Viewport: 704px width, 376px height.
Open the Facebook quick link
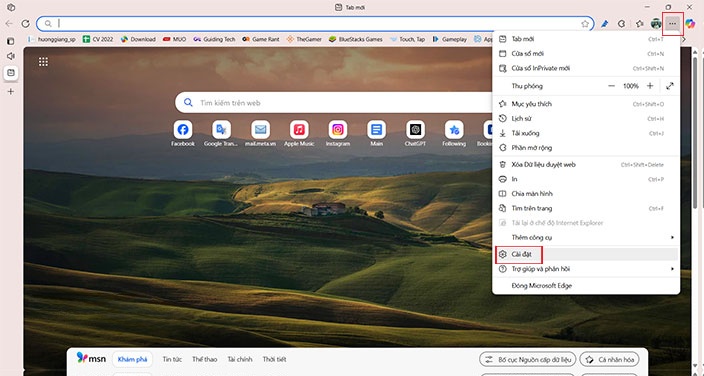[183, 133]
